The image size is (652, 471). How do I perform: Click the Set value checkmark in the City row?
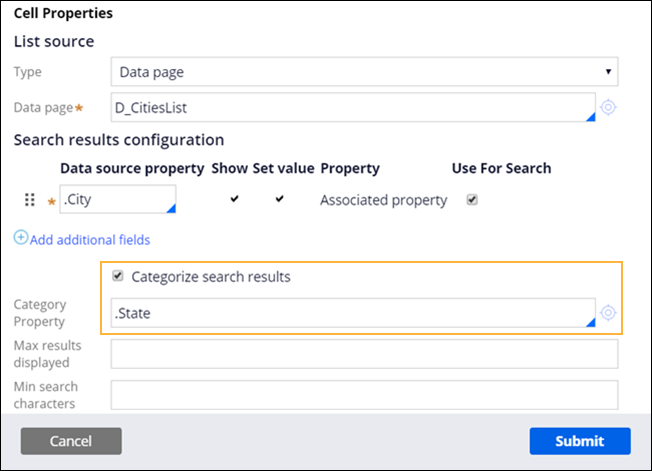click(x=280, y=199)
